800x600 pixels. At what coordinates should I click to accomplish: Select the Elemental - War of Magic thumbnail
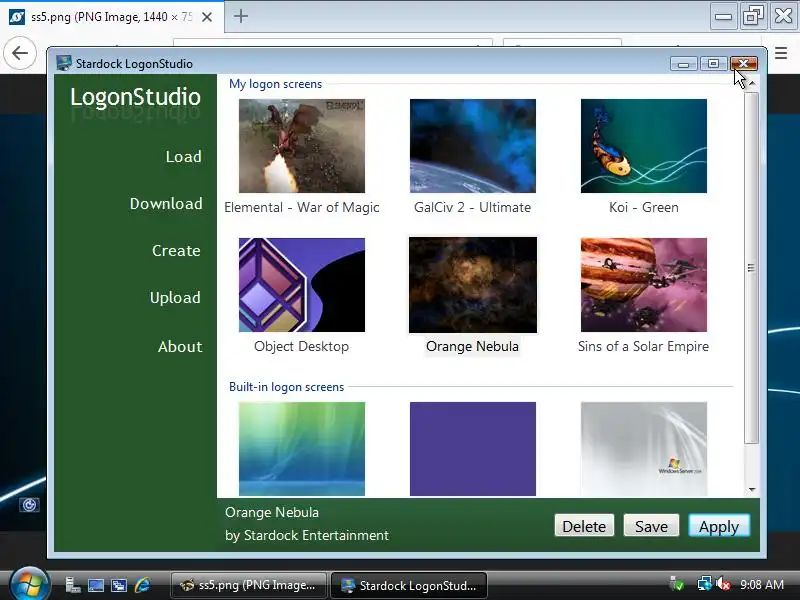click(x=302, y=146)
